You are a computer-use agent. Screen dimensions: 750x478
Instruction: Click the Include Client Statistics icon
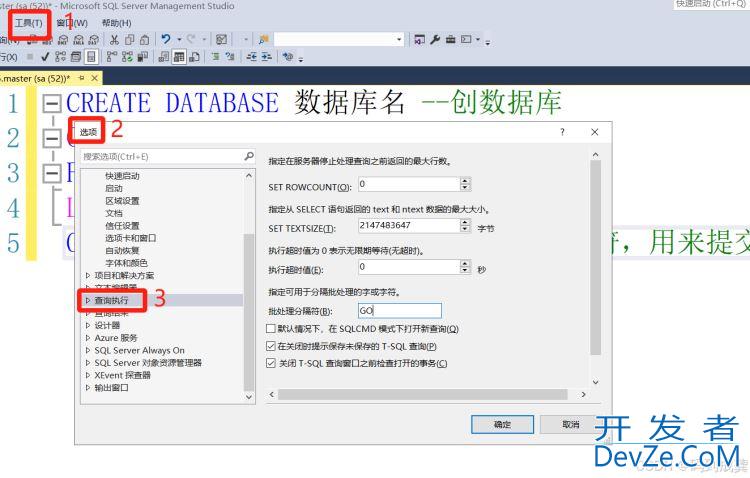(143, 57)
